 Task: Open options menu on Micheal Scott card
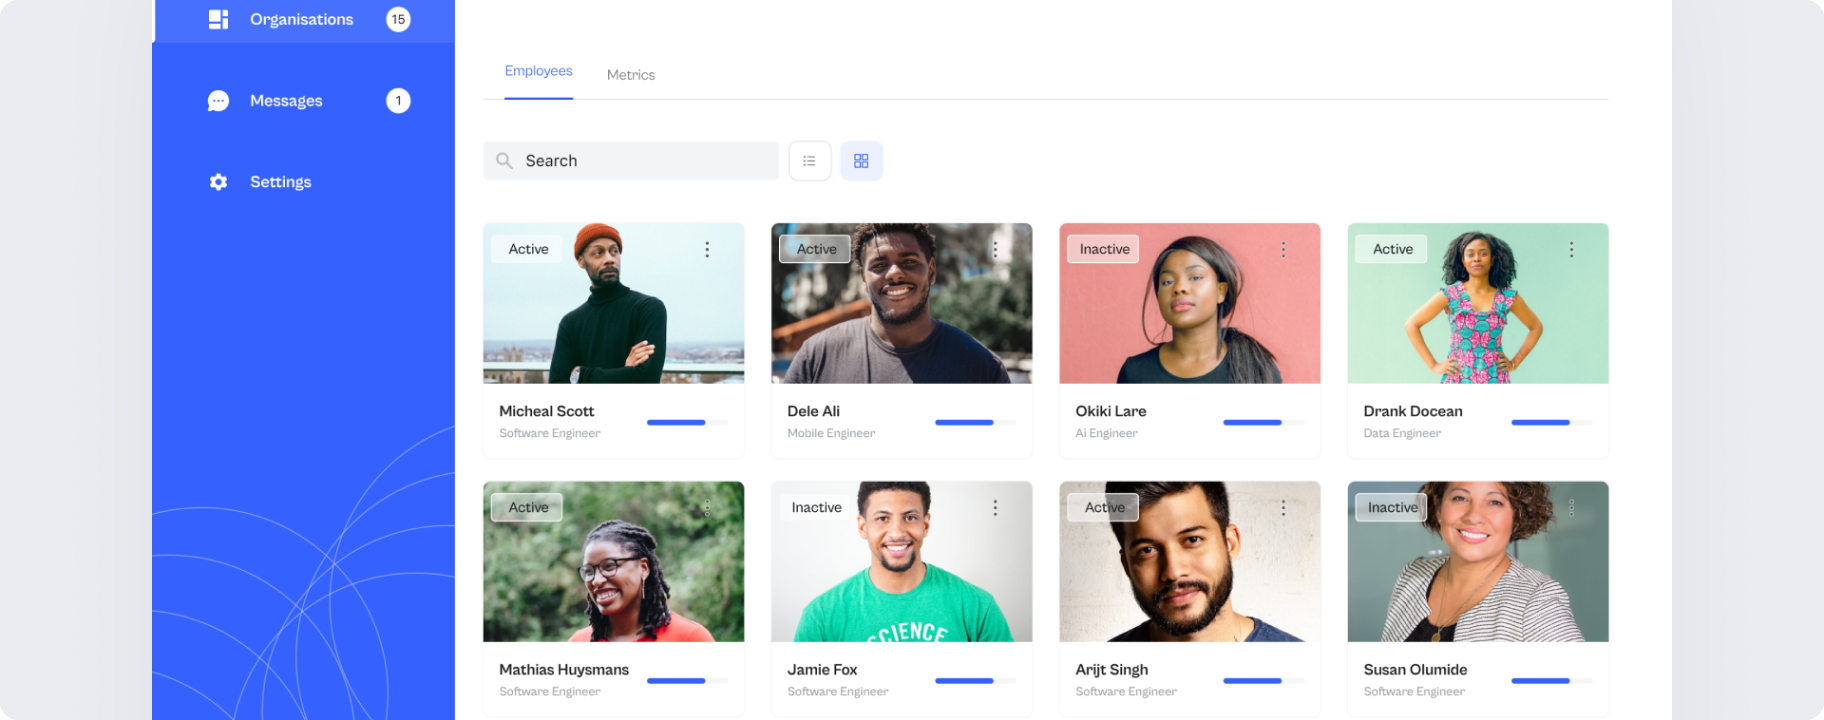coord(707,250)
